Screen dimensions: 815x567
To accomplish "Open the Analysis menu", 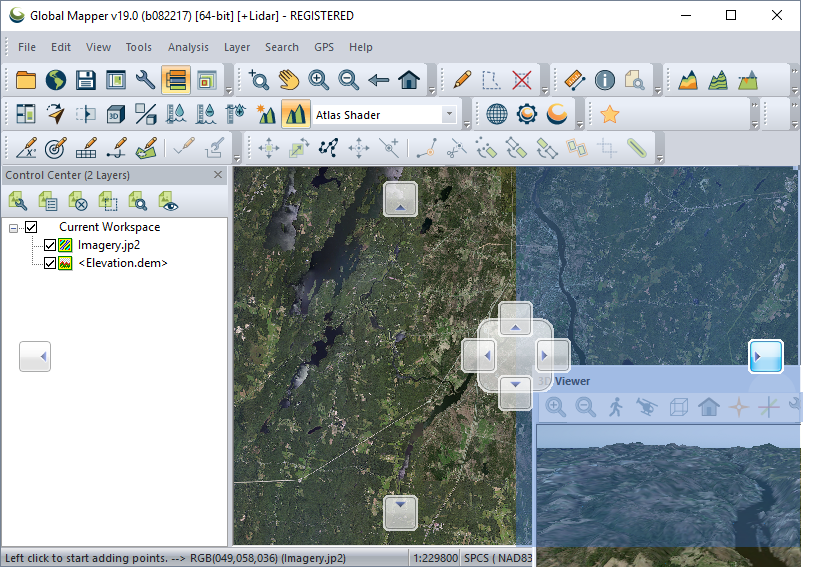I will (x=188, y=47).
